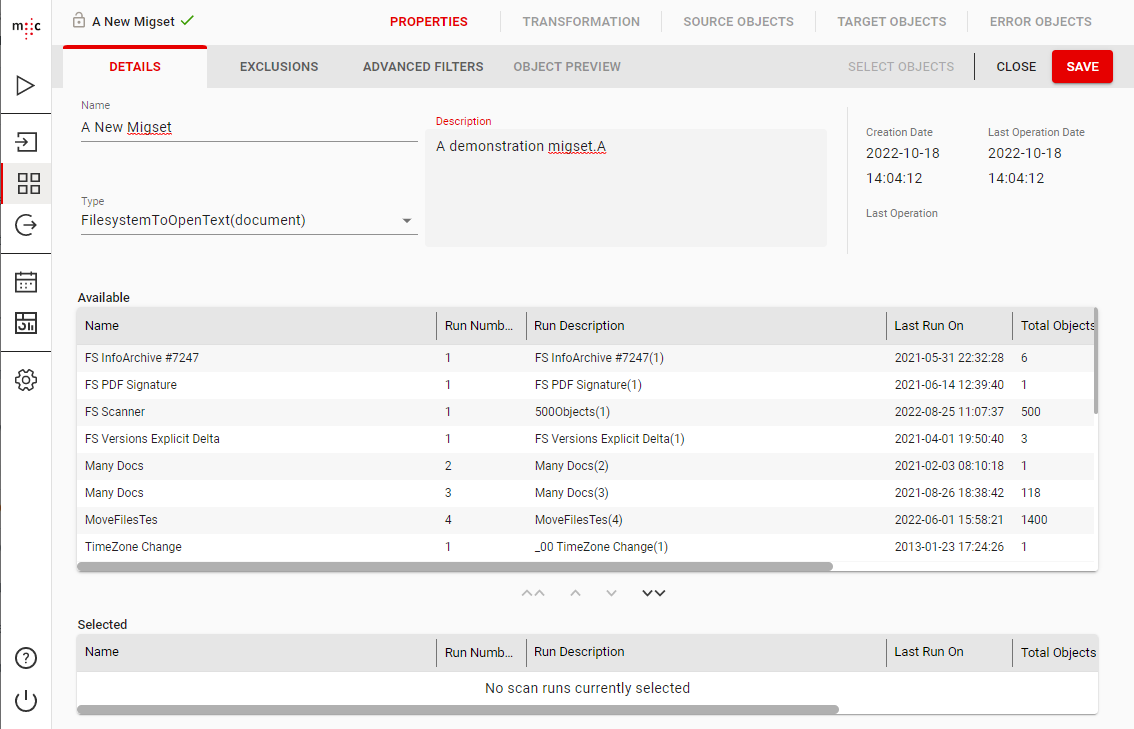Viewport: 1134px width, 729px height.
Task: Open the settings gear icon
Action: click(26, 380)
